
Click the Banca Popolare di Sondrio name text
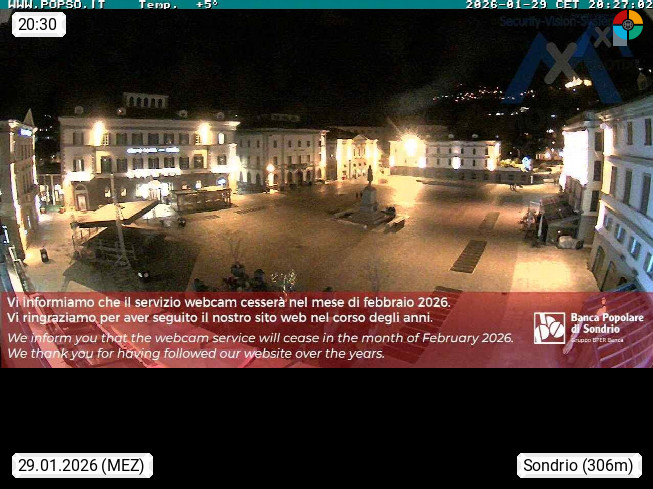point(606,323)
